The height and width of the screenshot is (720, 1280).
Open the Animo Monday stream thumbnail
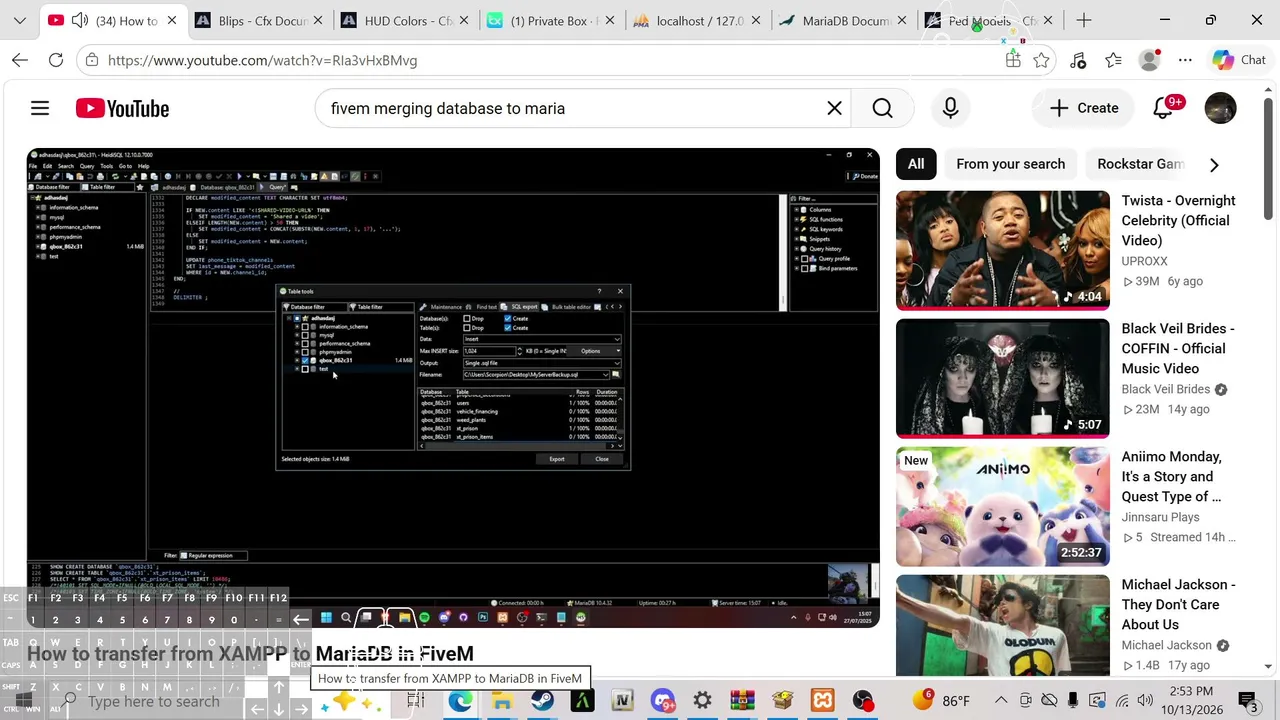coord(1003,506)
